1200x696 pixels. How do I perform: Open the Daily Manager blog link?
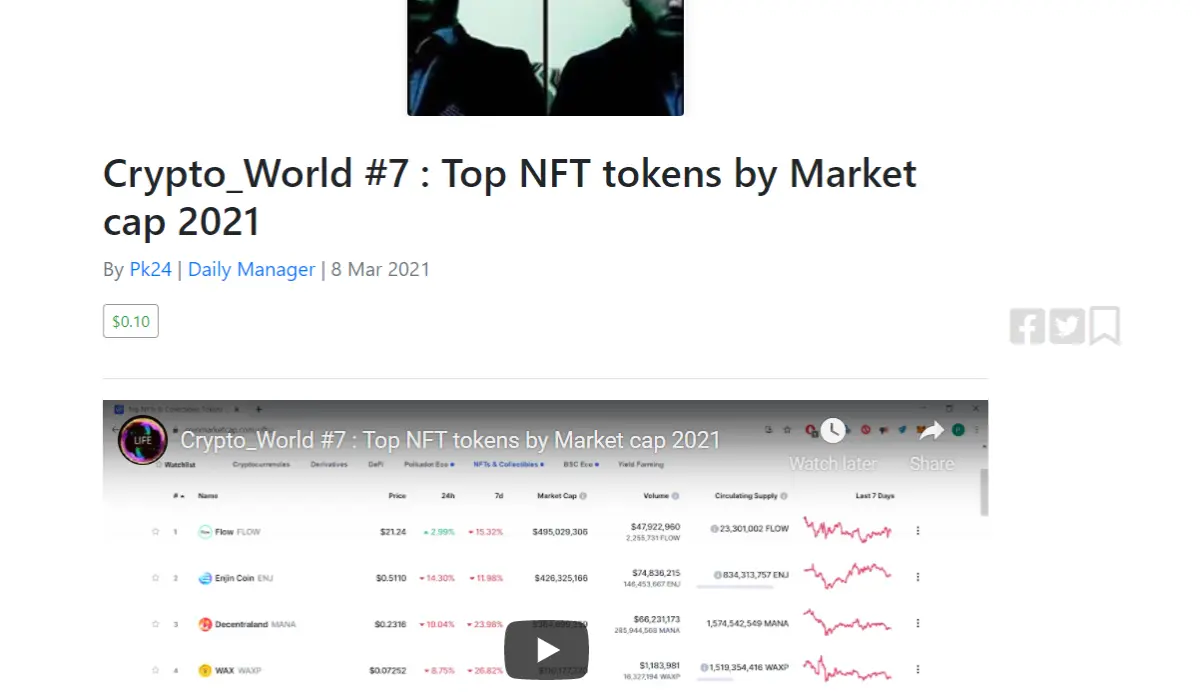point(251,269)
